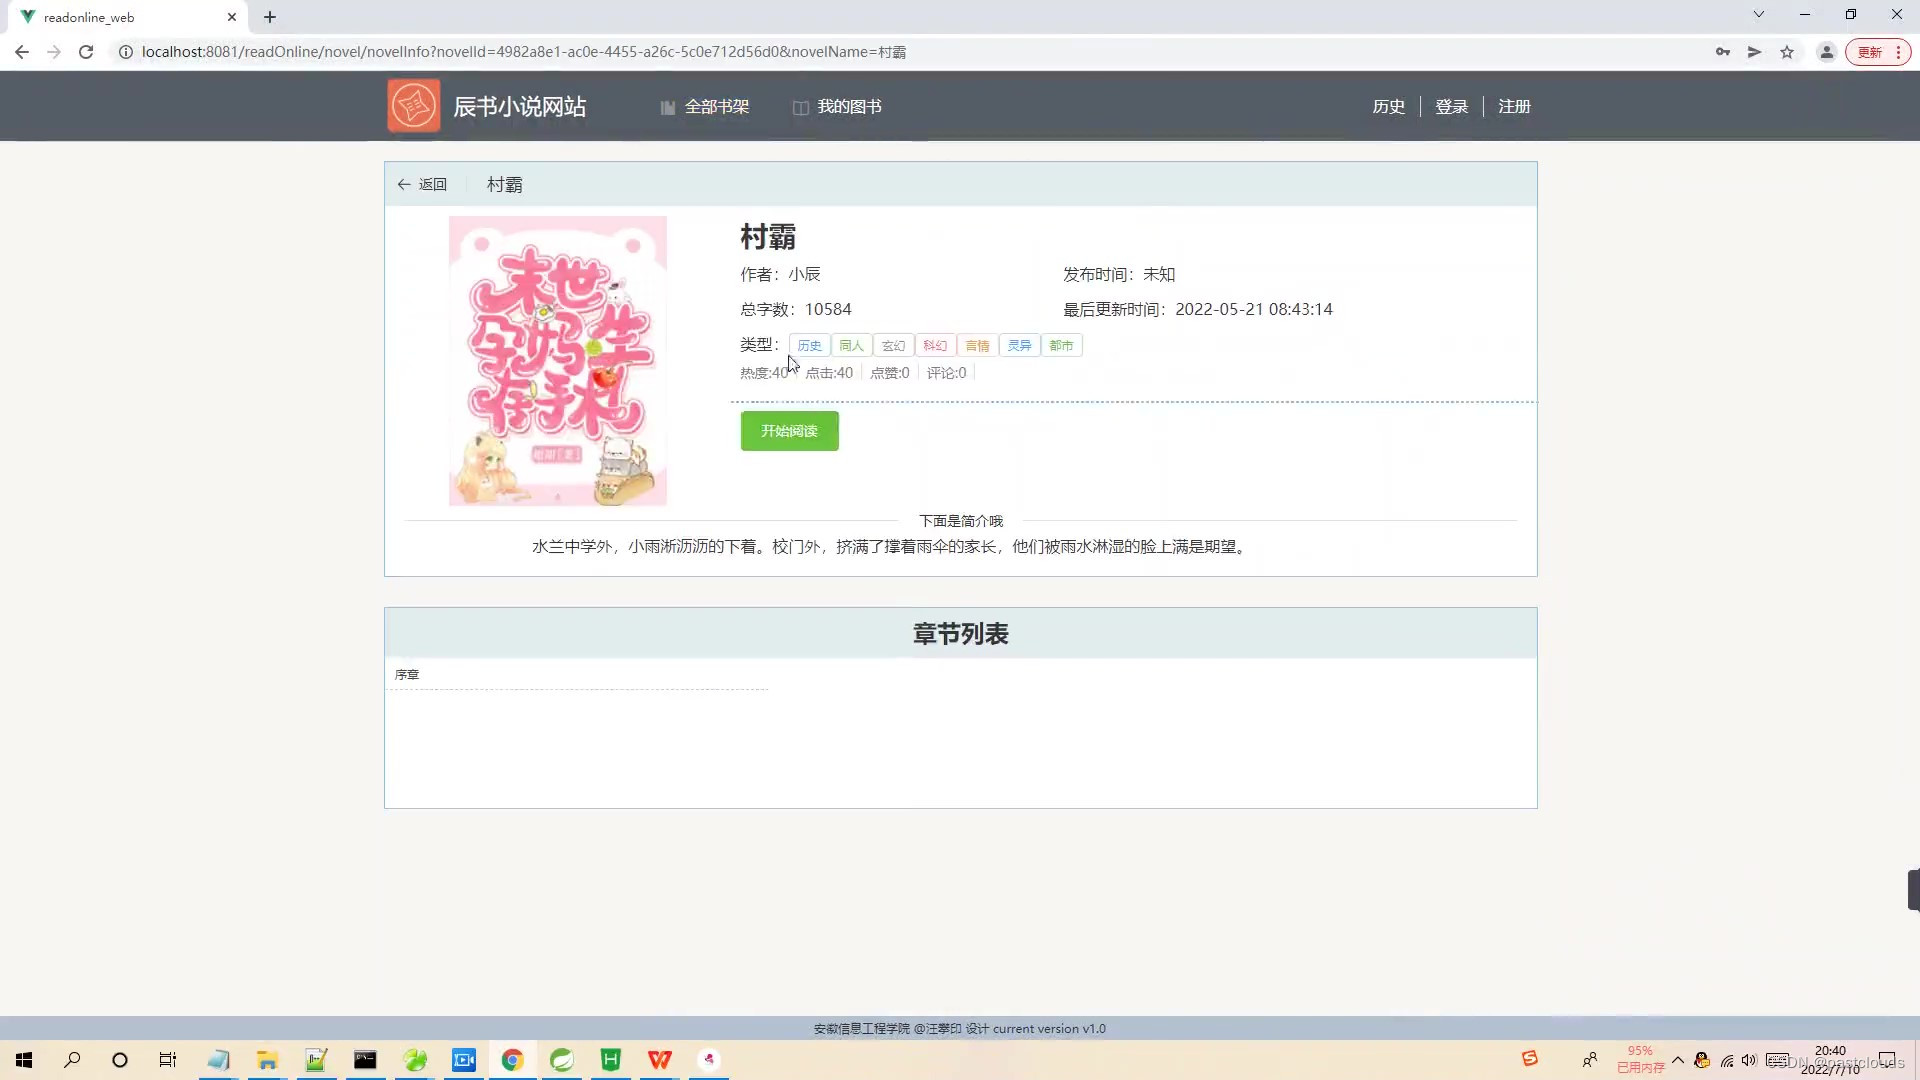The image size is (1920, 1080).
Task: Click the 注册 link
Action: coord(1513,106)
